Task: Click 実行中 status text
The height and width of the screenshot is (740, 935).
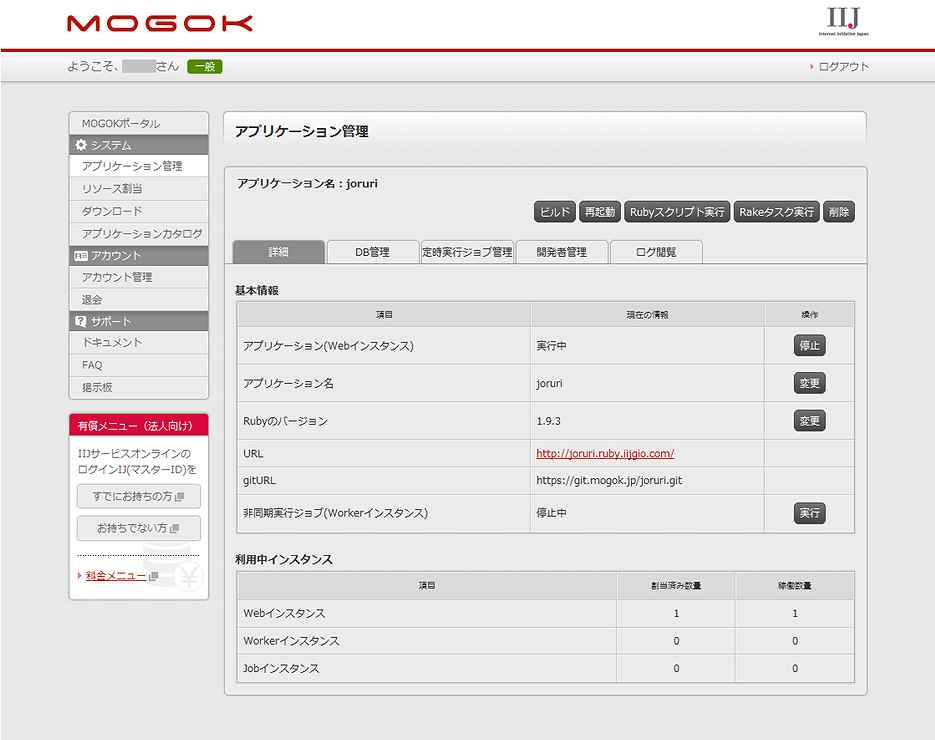Action: point(552,346)
